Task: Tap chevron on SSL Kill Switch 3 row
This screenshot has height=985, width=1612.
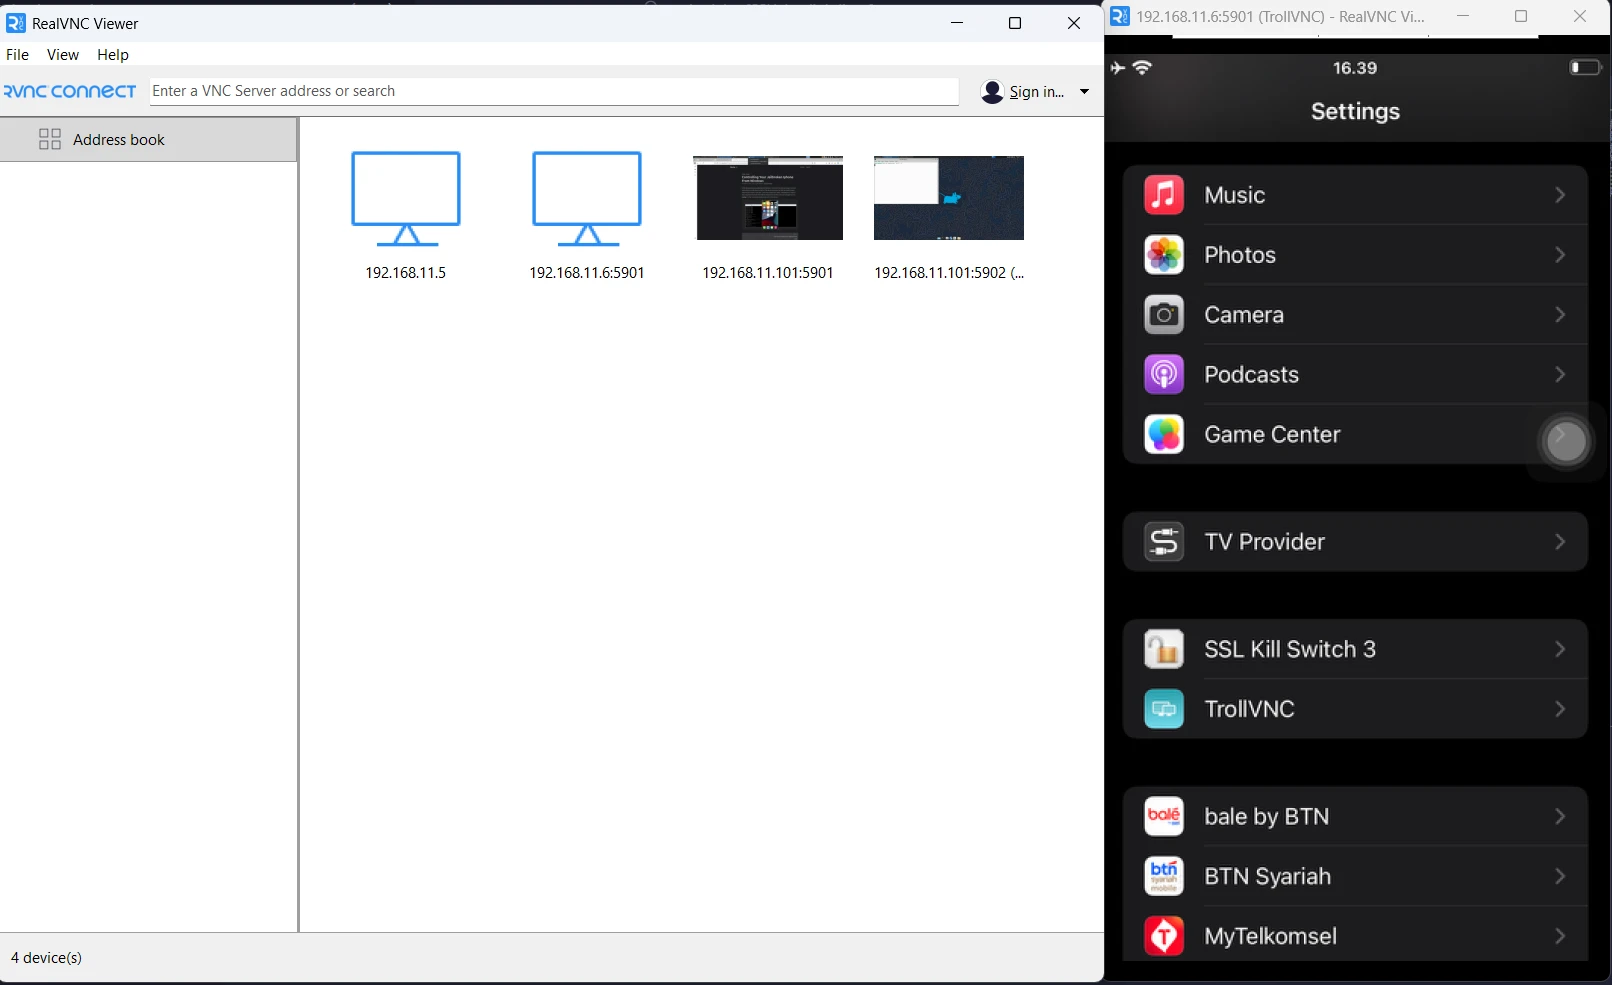Action: coord(1560,649)
